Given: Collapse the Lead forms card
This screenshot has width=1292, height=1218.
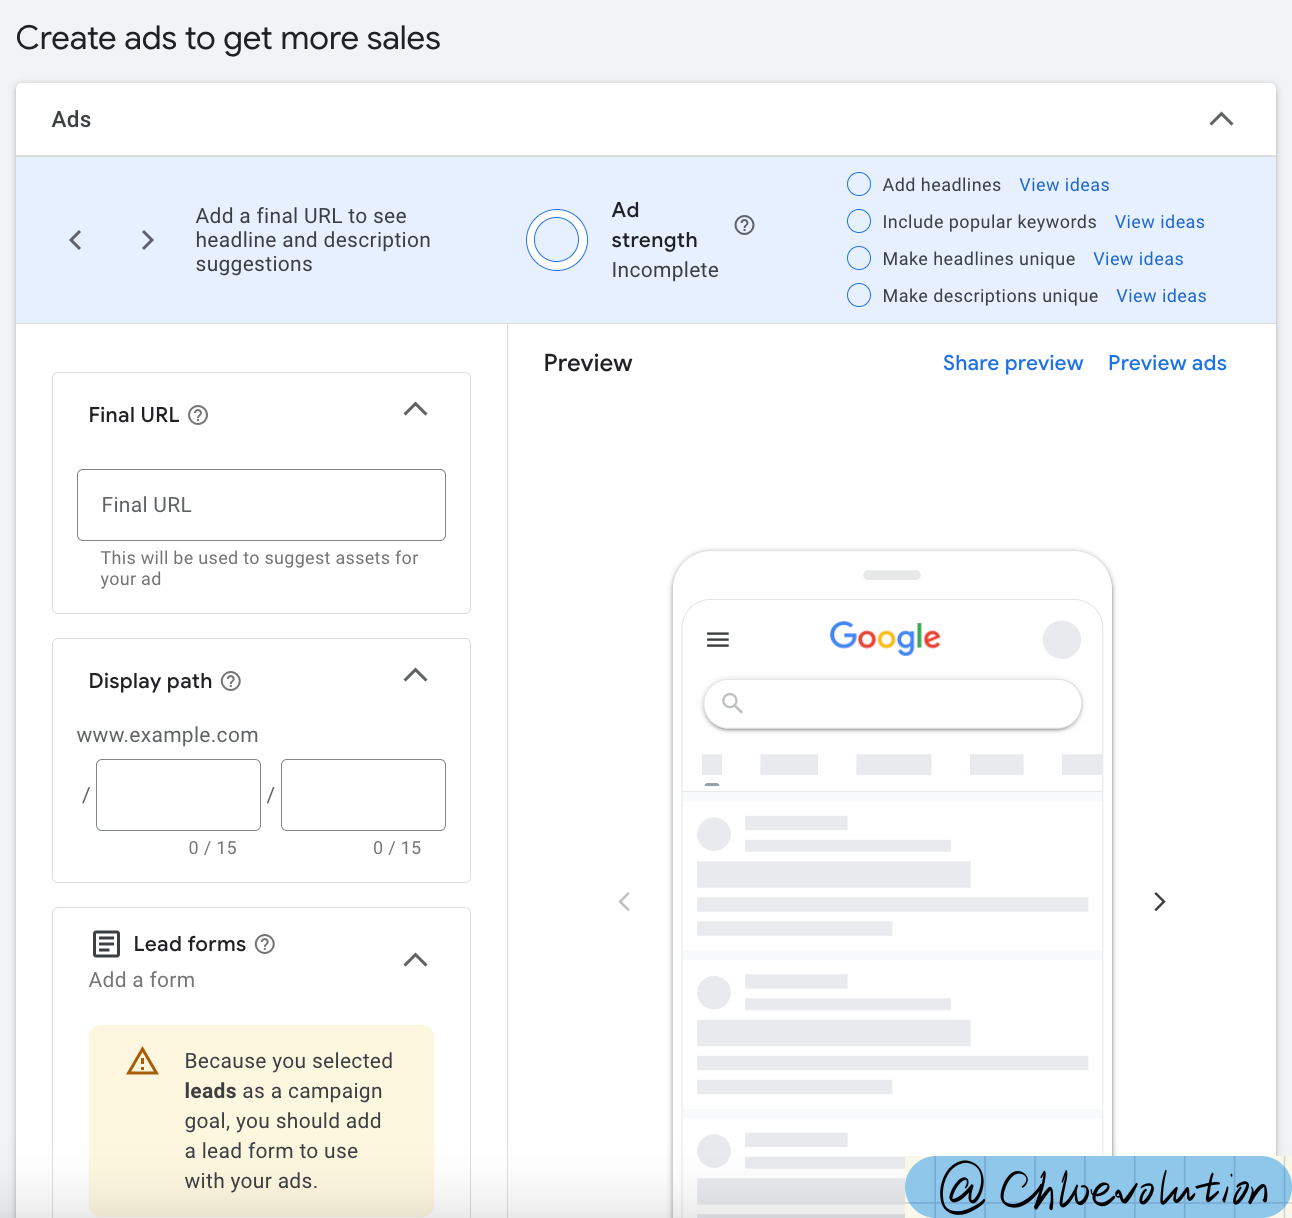Looking at the screenshot, I should [415, 960].
